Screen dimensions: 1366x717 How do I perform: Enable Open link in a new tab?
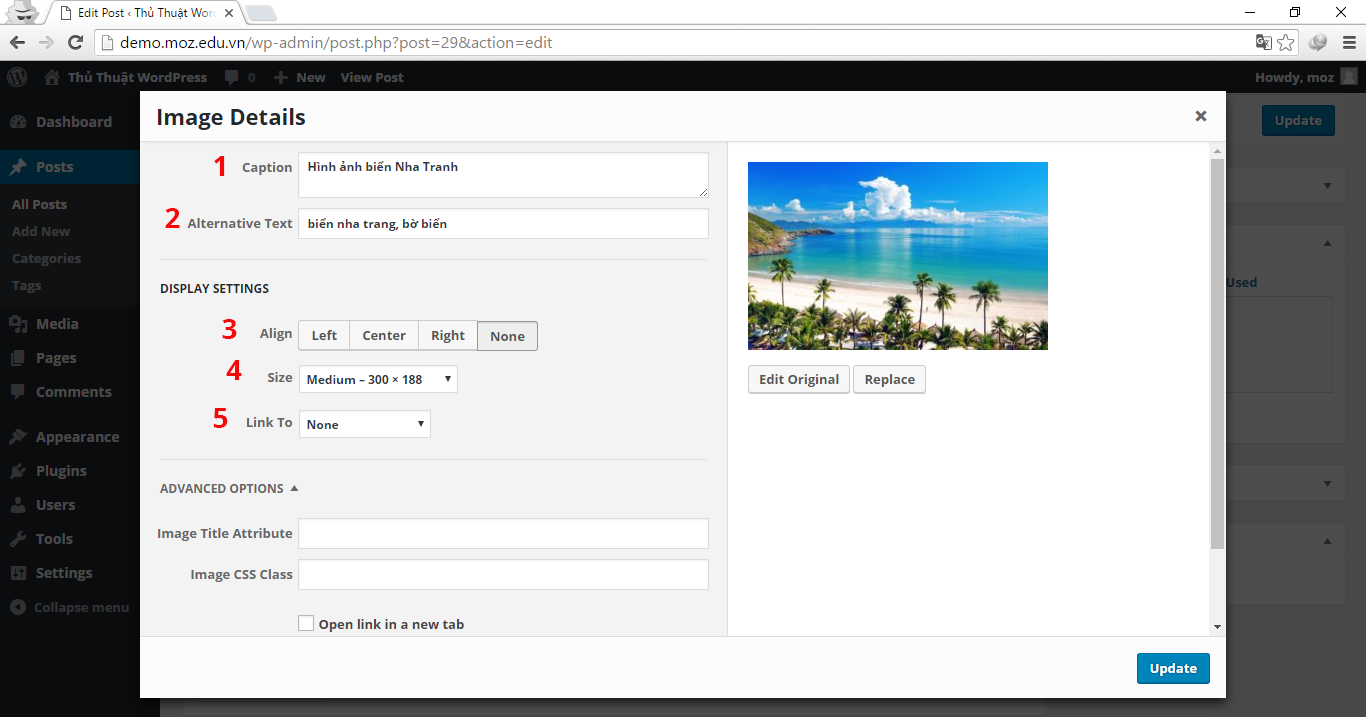pos(306,623)
